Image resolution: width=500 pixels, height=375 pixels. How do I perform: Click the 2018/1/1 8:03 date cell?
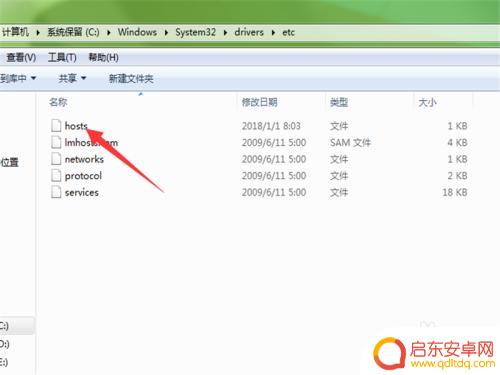pos(271,126)
